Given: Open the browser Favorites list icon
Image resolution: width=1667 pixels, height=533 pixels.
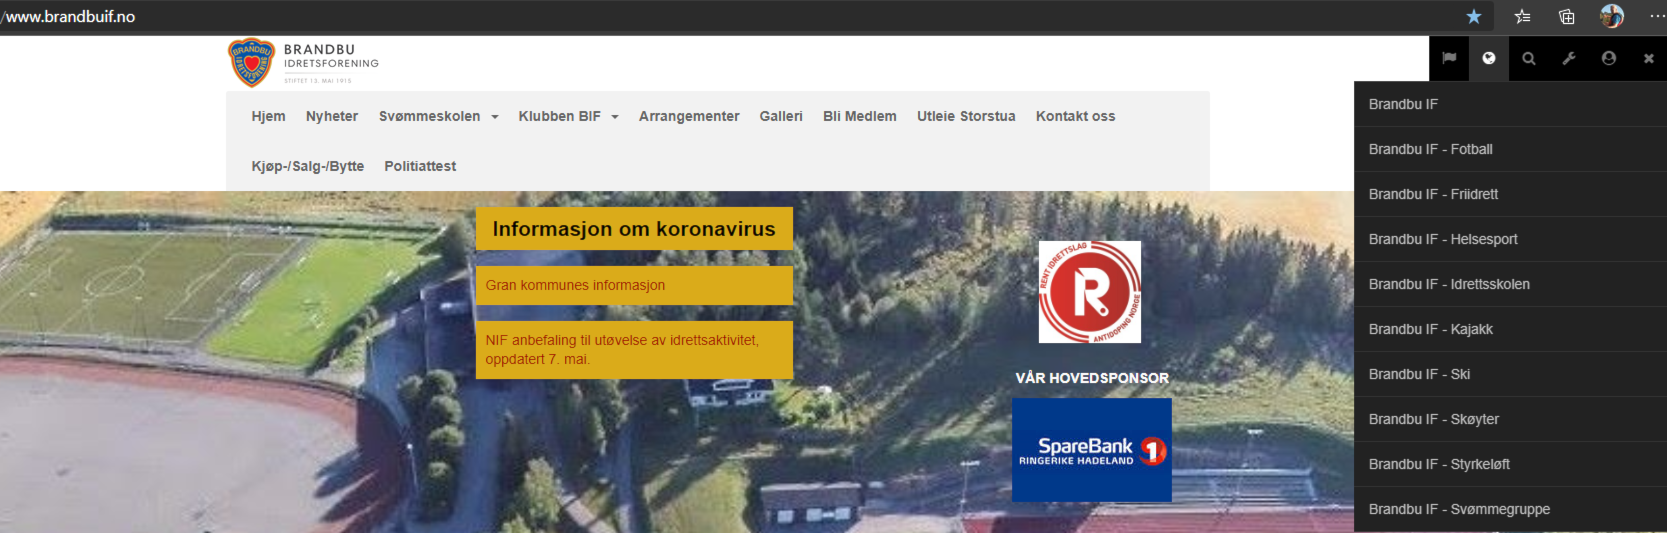Looking at the screenshot, I should tap(1522, 16).
